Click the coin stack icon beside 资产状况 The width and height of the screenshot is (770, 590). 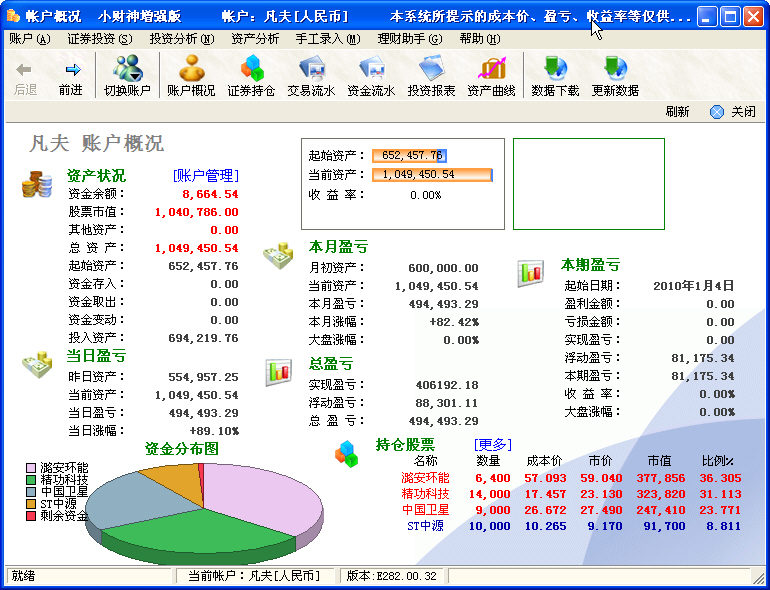point(37,185)
